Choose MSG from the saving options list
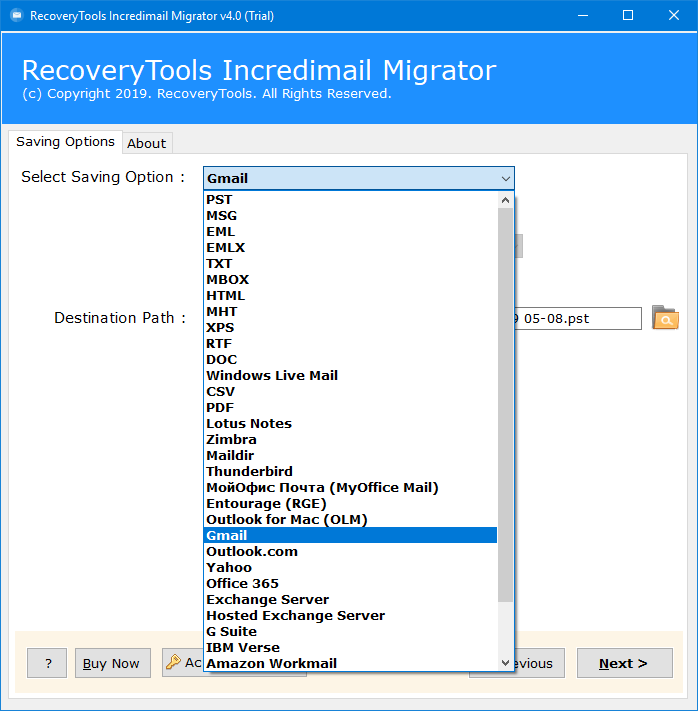 coord(351,215)
